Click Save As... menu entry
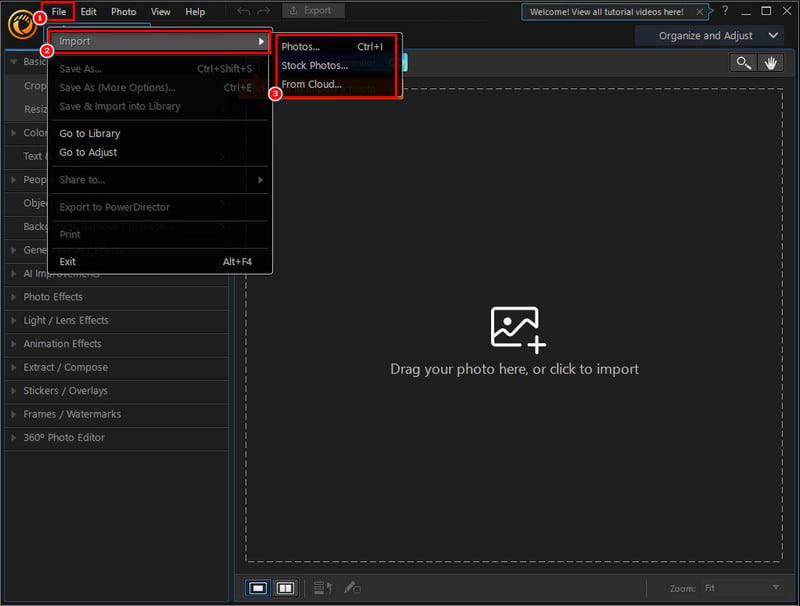The height and width of the screenshot is (606, 800). (159, 68)
